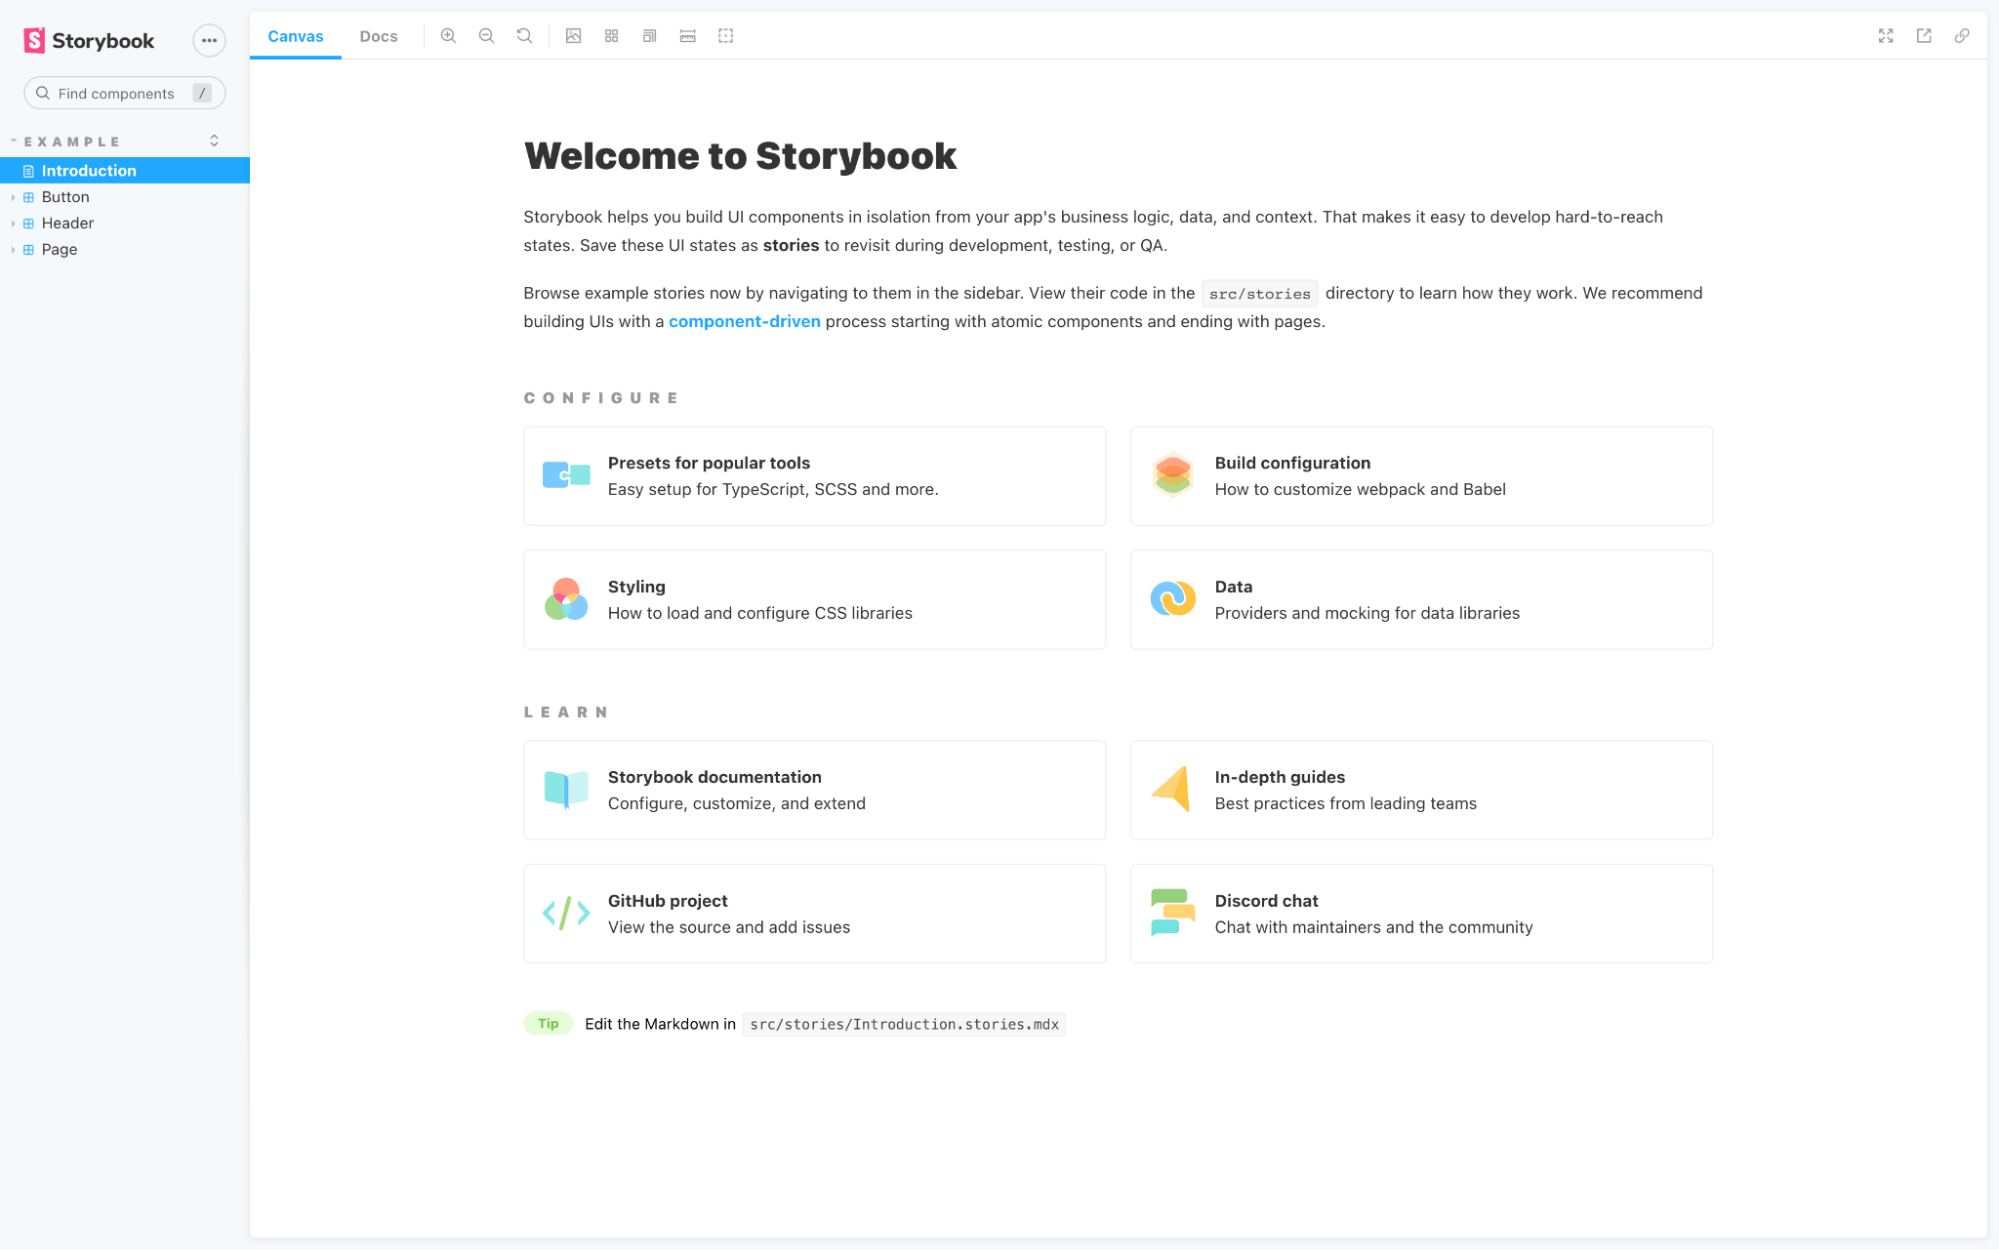This screenshot has width=1999, height=1250.
Task: Click the zoom in toolbar icon
Action: pos(448,36)
